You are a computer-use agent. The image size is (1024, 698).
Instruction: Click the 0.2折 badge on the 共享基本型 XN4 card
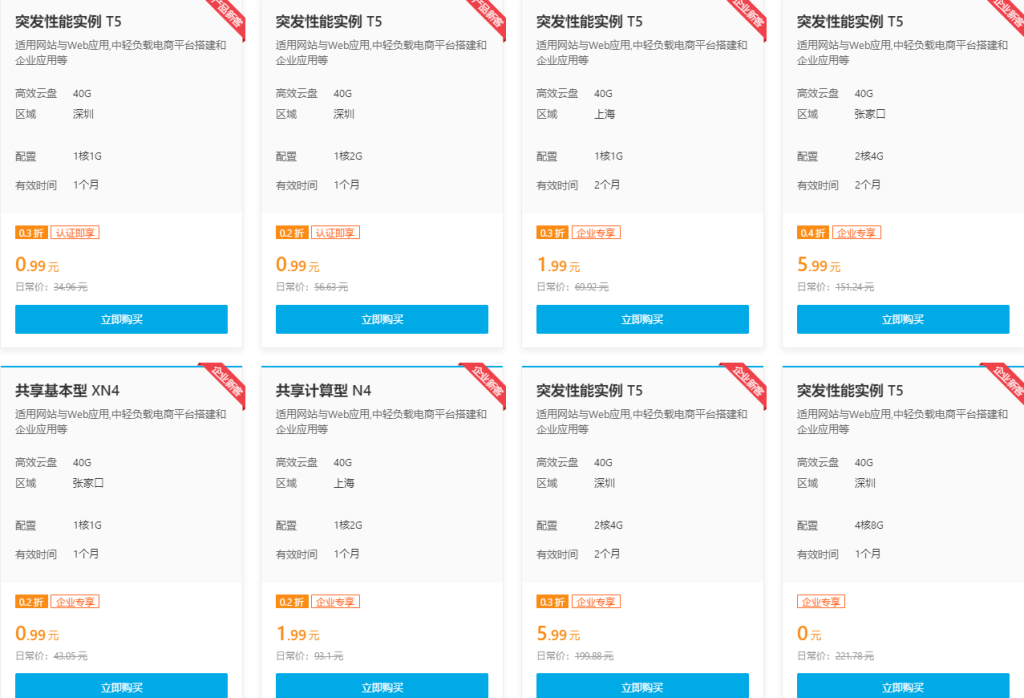pyautogui.click(x=30, y=602)
